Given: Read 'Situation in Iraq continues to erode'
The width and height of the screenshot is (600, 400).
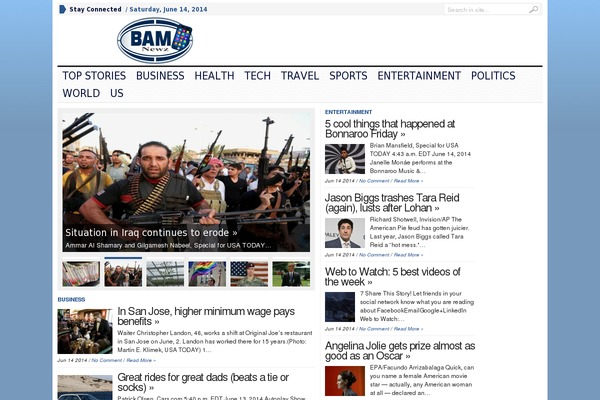Looking at the screenshot, I should 151,233.
